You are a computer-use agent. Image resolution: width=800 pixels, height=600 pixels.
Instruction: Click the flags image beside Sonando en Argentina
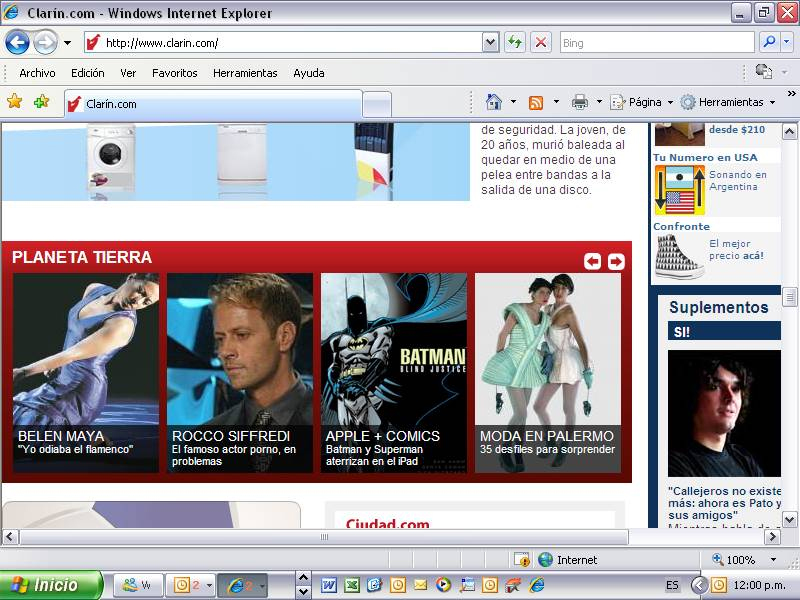tap(680, 190)
